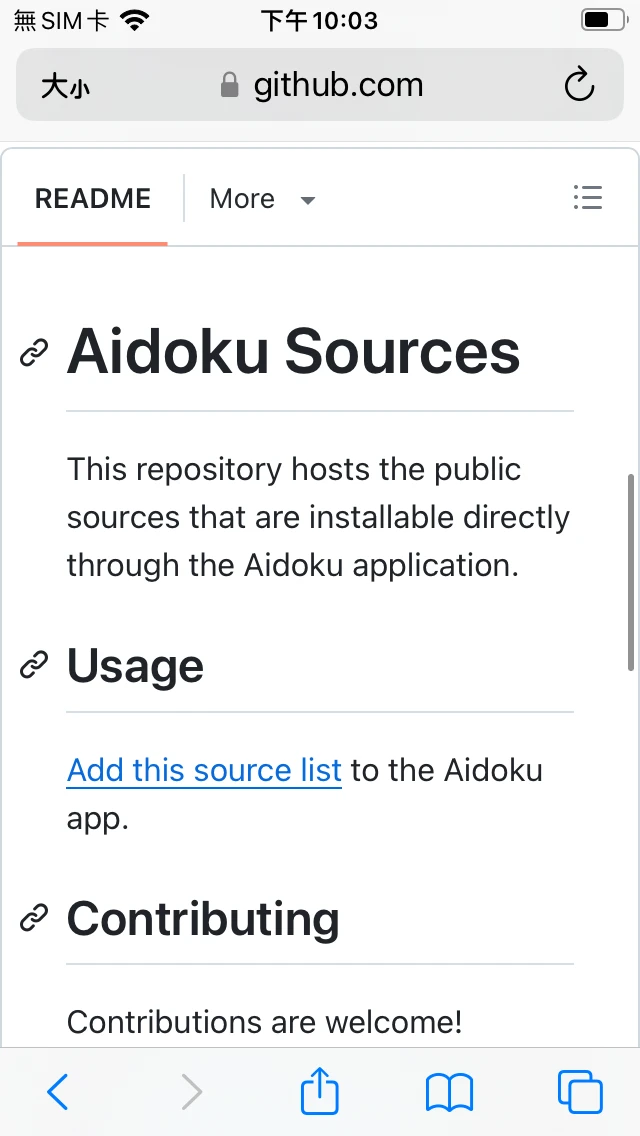
Task: Tap the Aidoku Sources heading
Action: 293,352
